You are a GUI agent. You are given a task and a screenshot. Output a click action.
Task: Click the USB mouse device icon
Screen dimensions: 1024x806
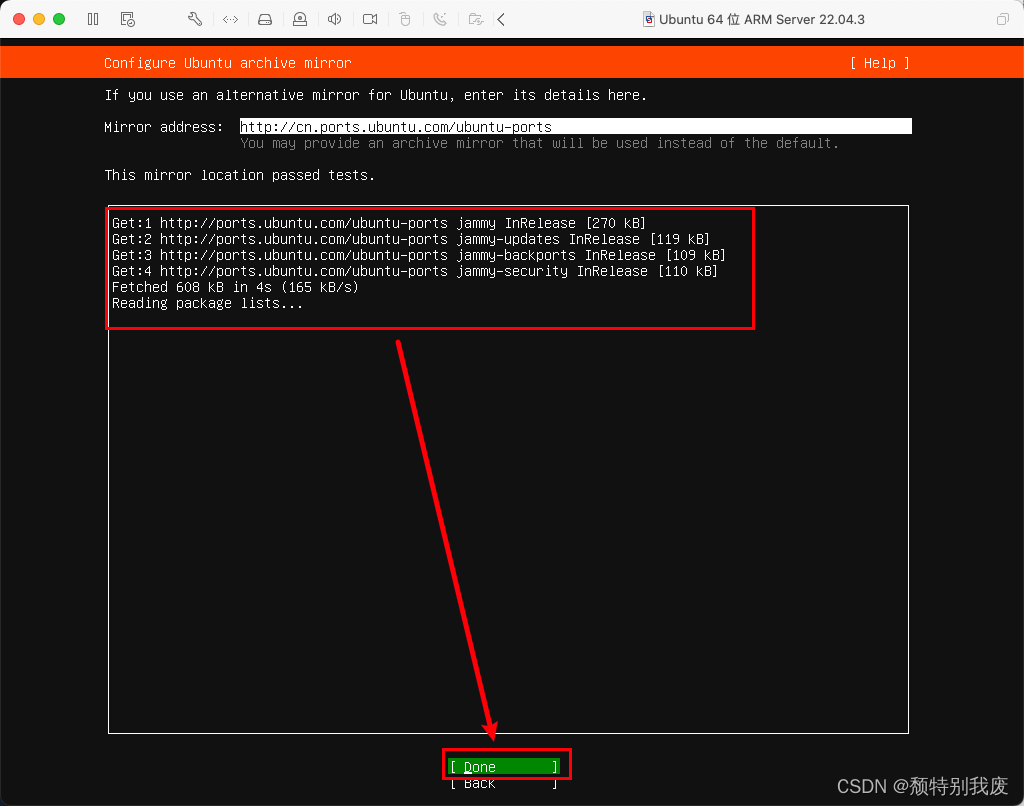(x=405, y=20)
